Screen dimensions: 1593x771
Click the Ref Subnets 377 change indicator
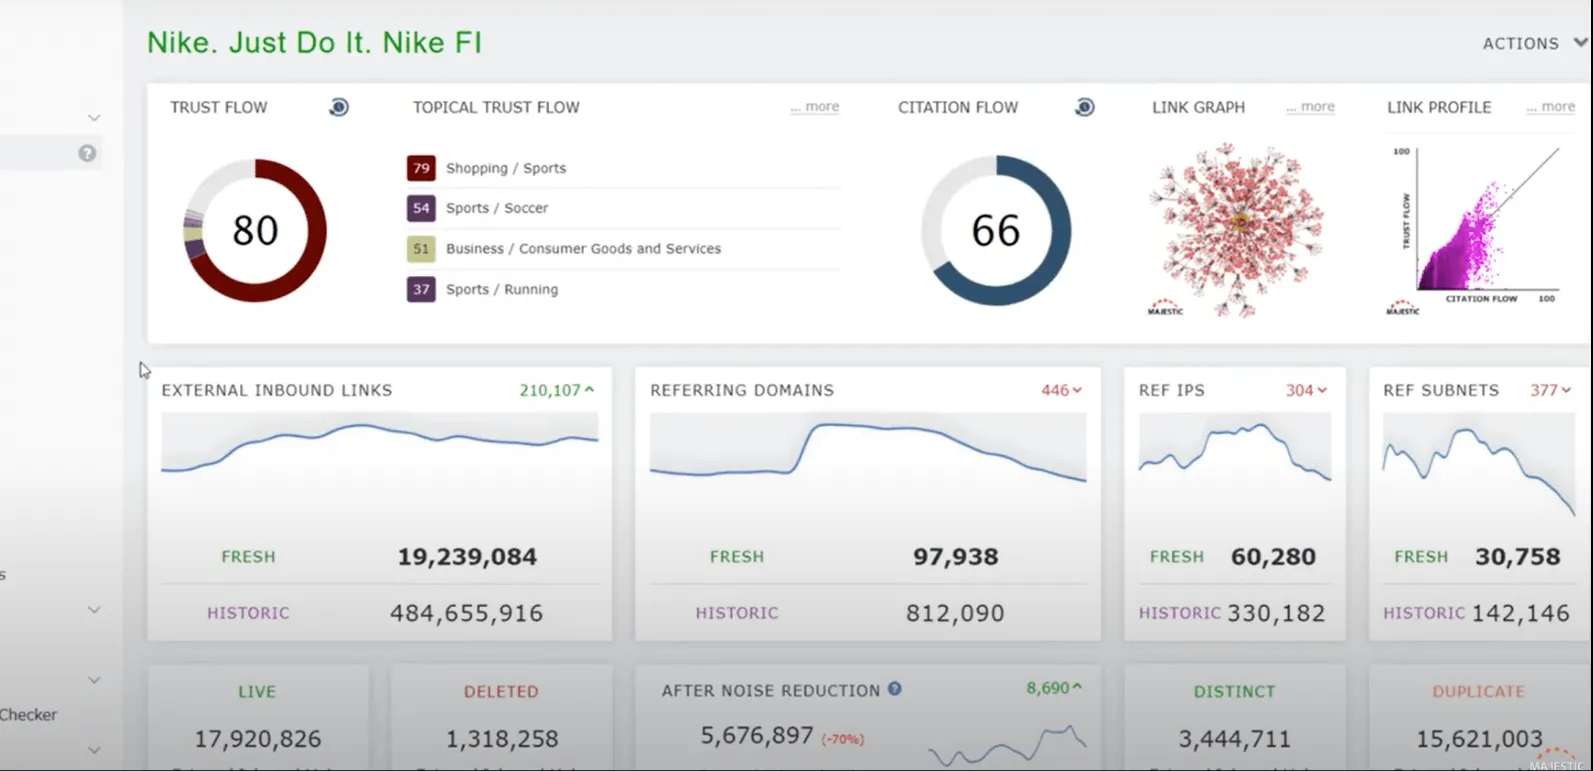1551,390
